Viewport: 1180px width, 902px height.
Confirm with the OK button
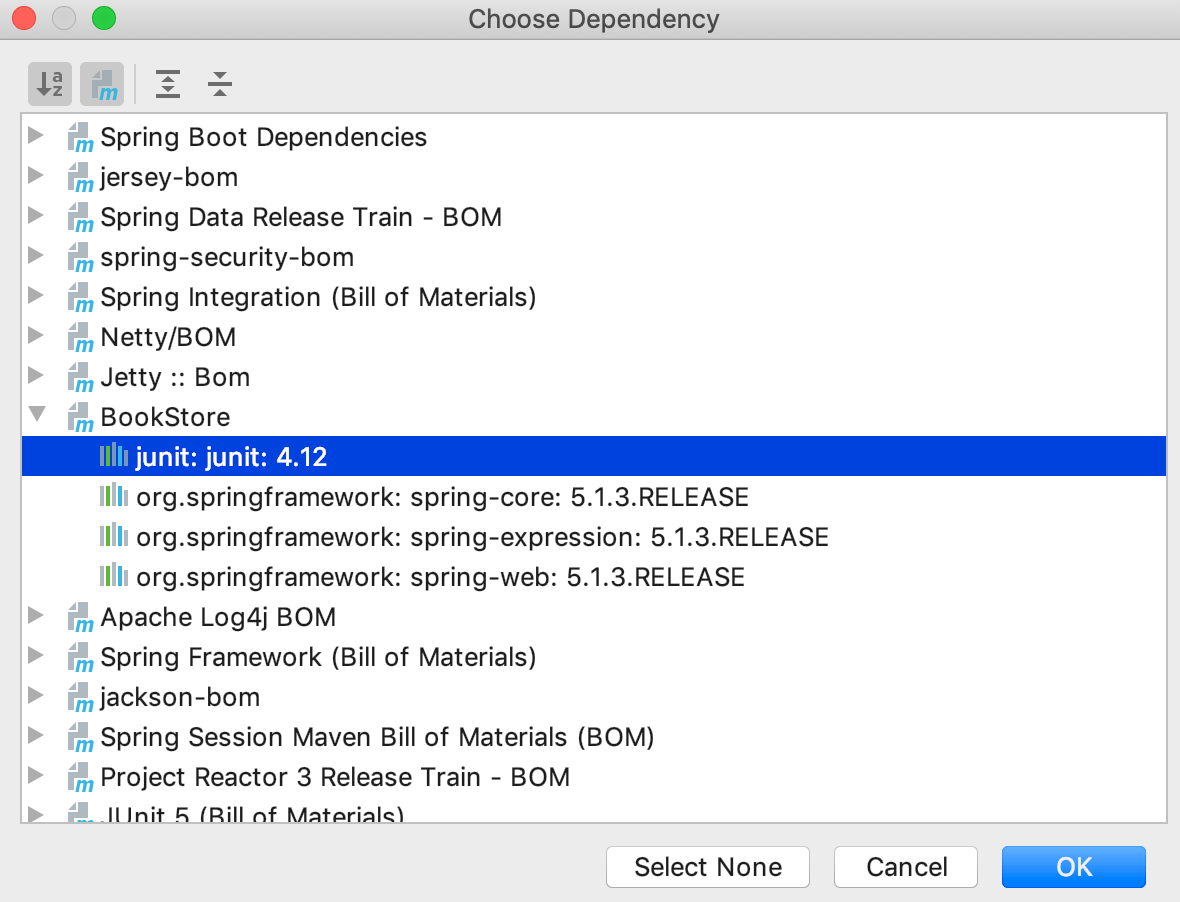tap(1074, 867)
